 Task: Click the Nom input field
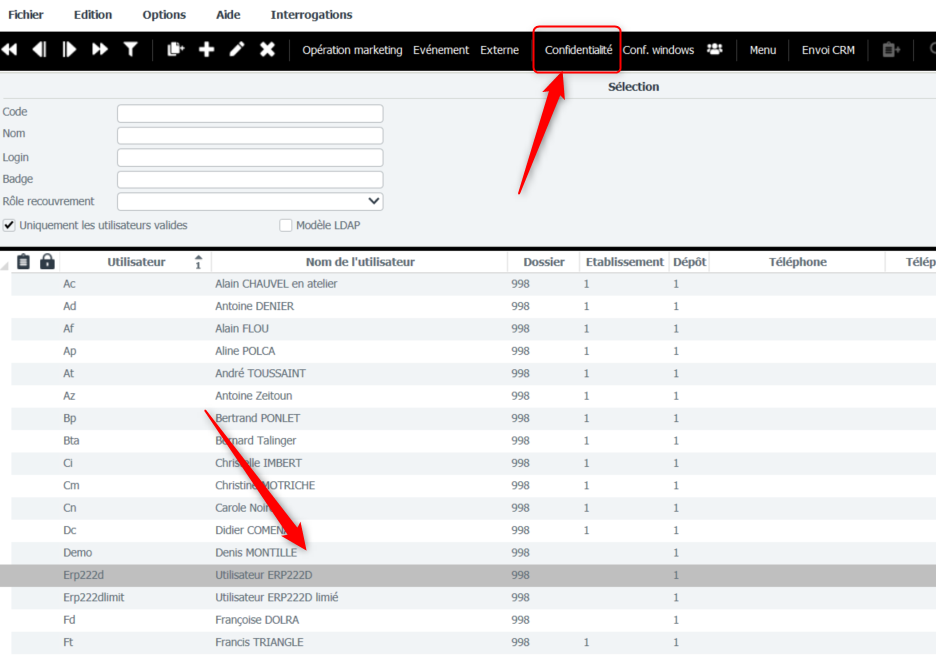(250, 135)
